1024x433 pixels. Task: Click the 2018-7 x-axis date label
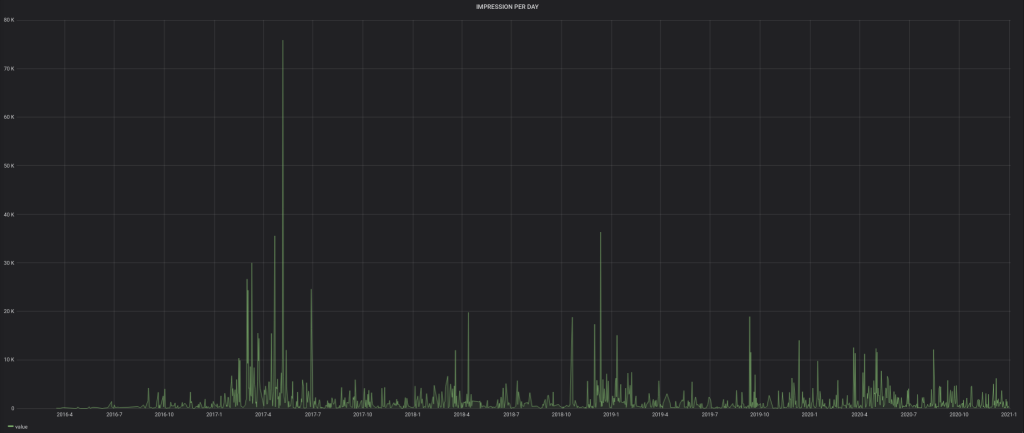click(511, 414)
